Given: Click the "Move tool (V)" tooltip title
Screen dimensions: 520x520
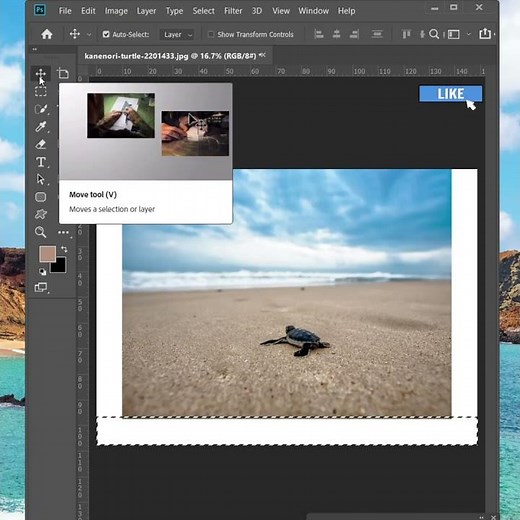Looking at the screenshot, I should (x=93, y=195).
